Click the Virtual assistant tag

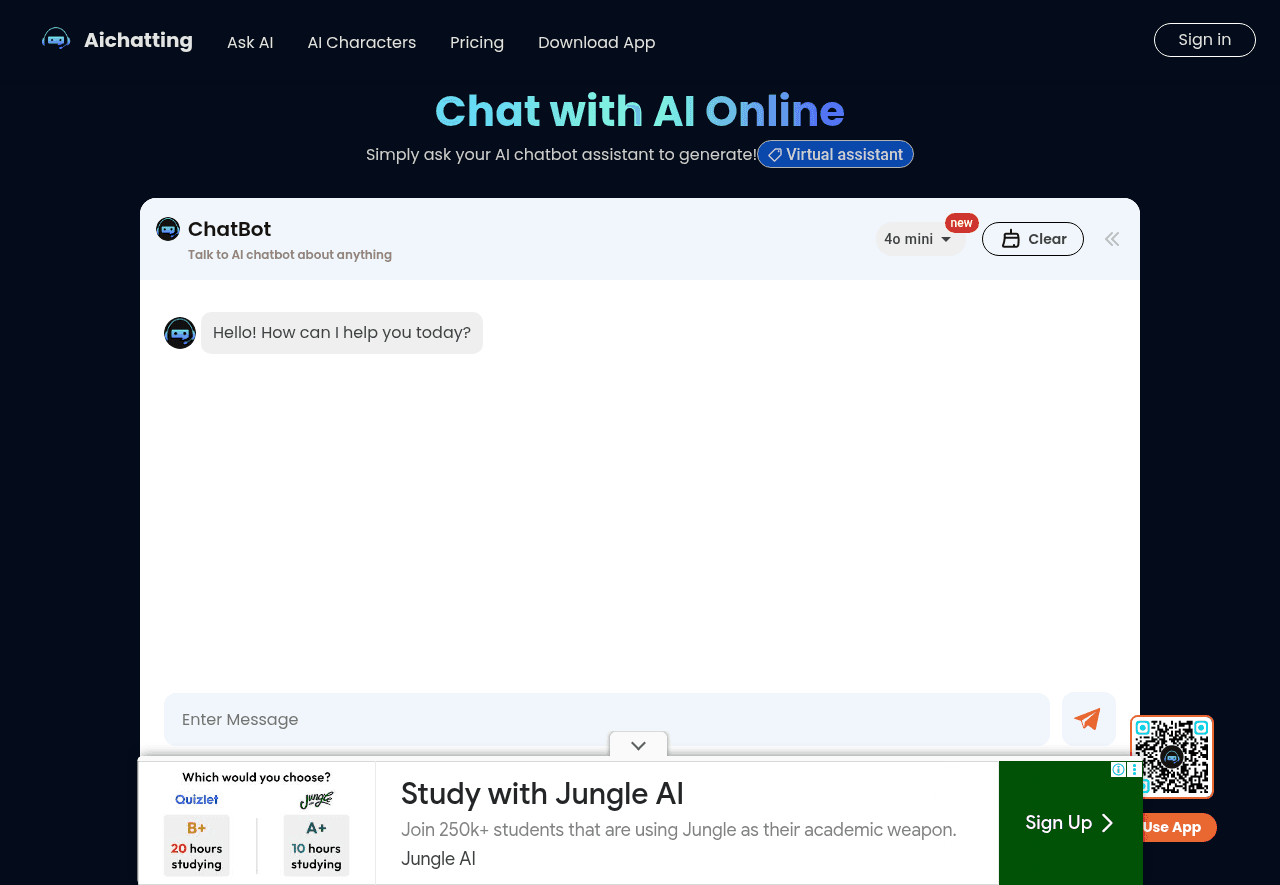835,154
